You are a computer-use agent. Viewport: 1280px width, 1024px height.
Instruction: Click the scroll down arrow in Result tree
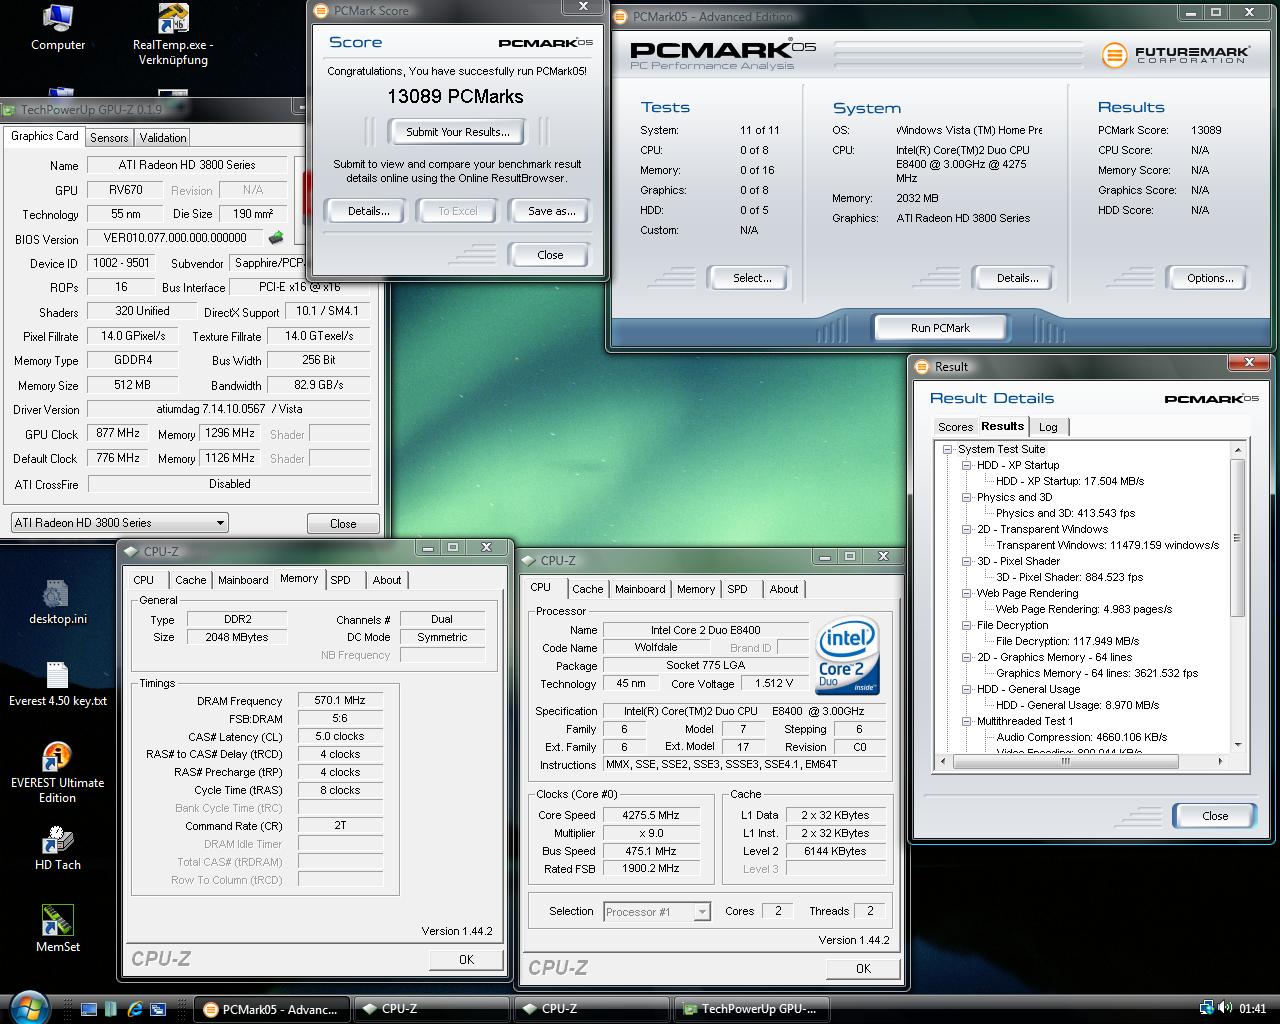click(x=1238, y=745)
